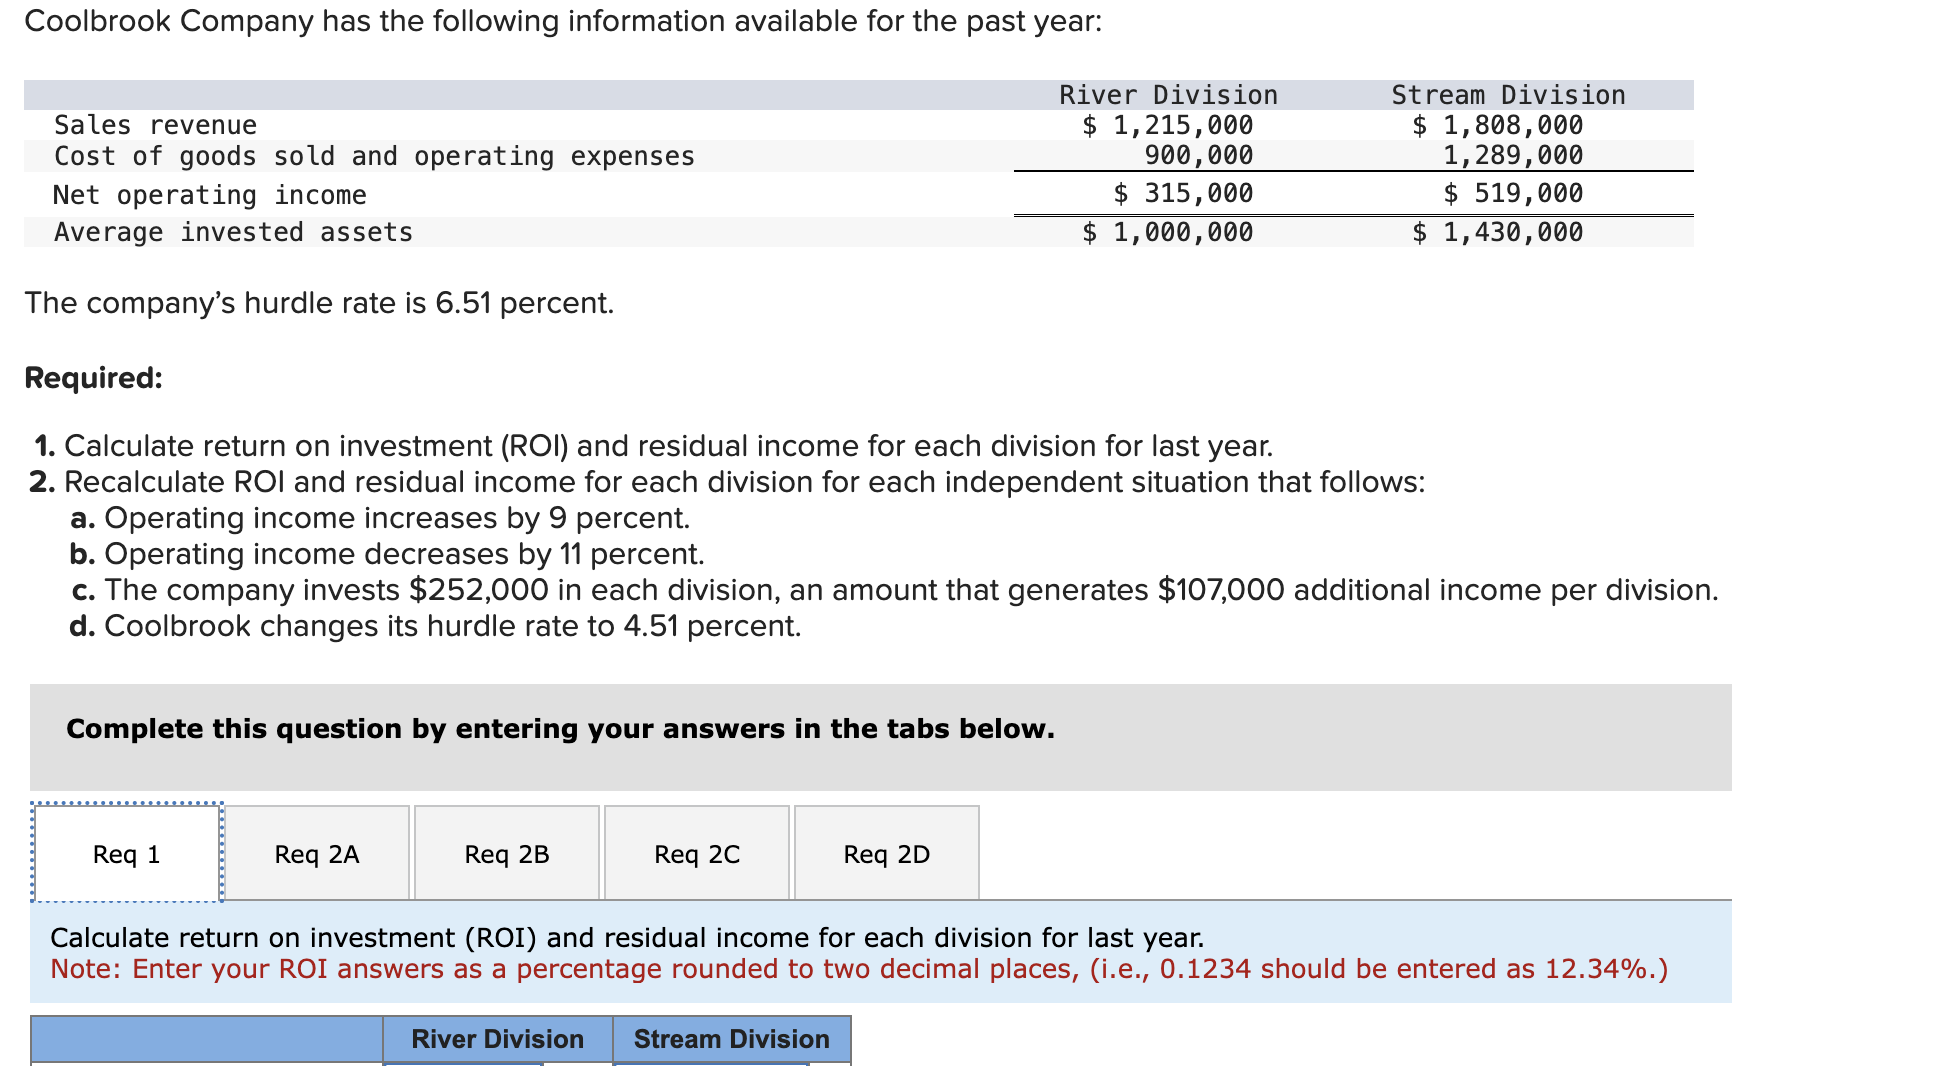Click the River Division answer column header
Viewport: 1956px width, 1066px height.
click(x=498, y=1039)
